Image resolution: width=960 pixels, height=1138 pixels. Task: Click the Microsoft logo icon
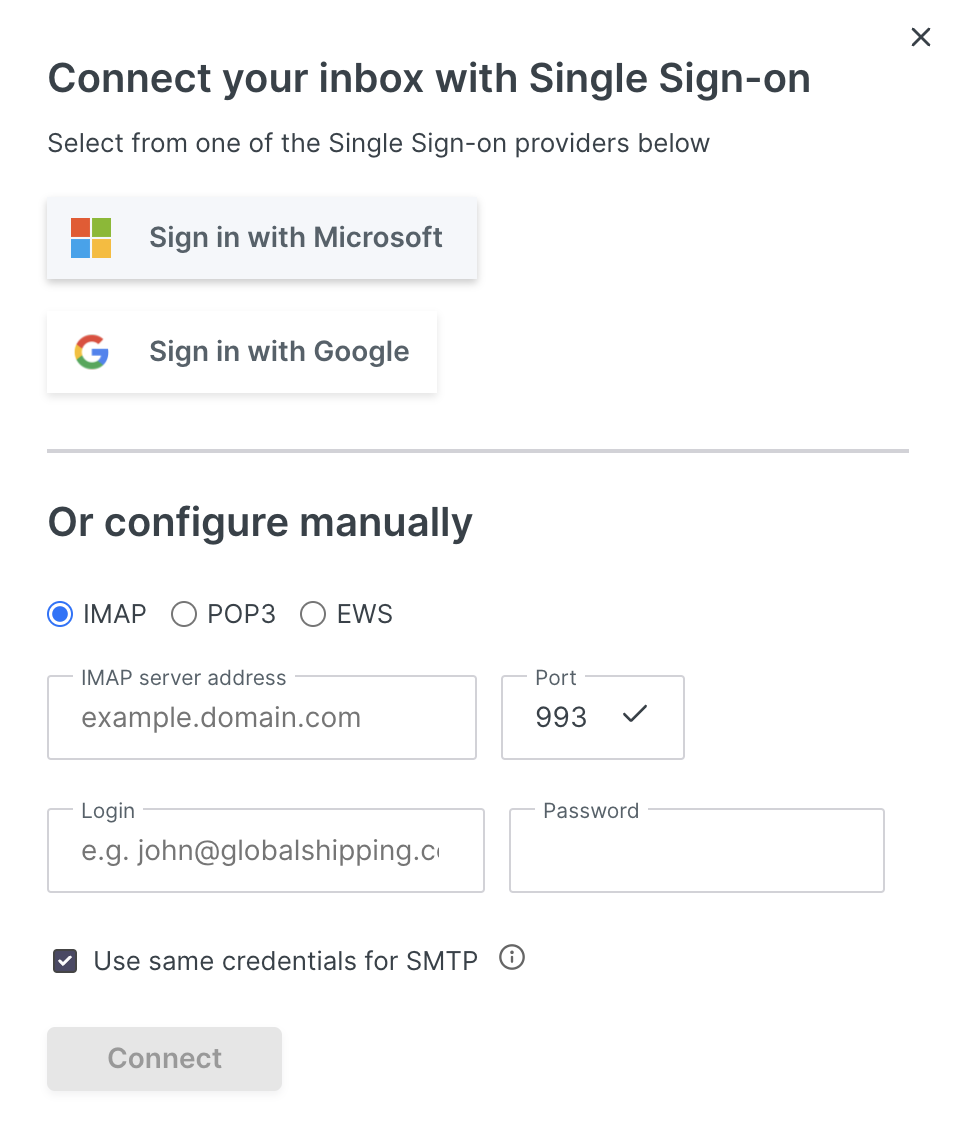click(91, 238)
